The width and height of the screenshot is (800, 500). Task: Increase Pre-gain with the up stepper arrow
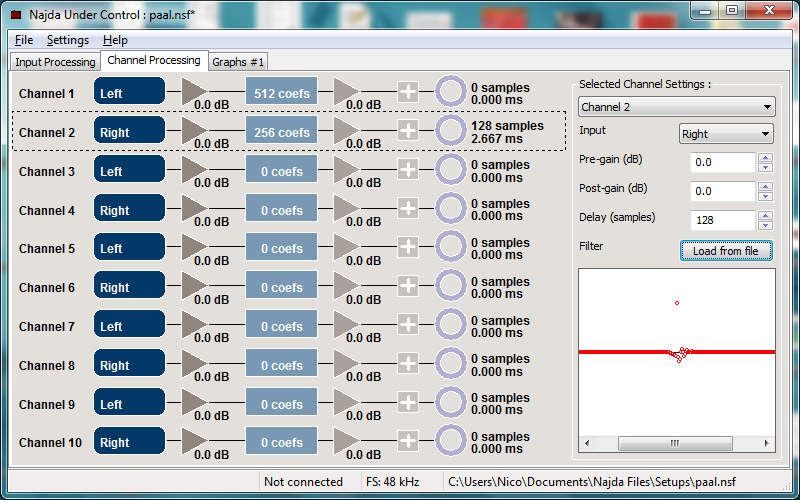click(765, 158)
